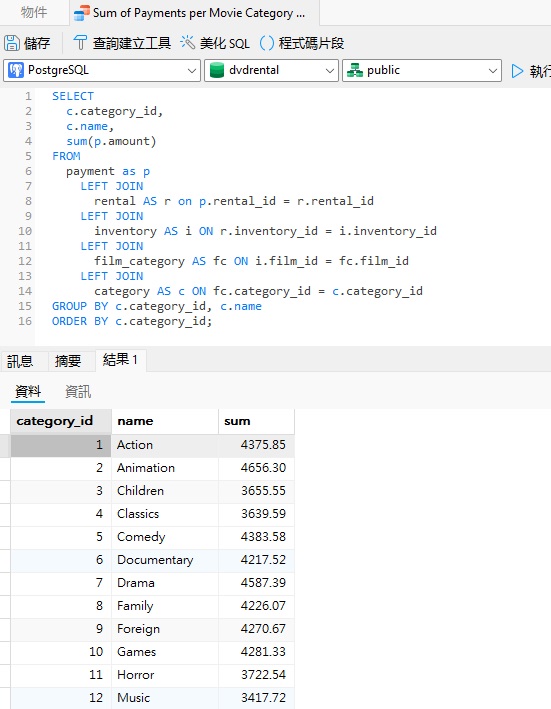The width and height of the screenshot is (551, 709).
Task: Click the query tab's document icon
Action: click(x=81, y=13)
